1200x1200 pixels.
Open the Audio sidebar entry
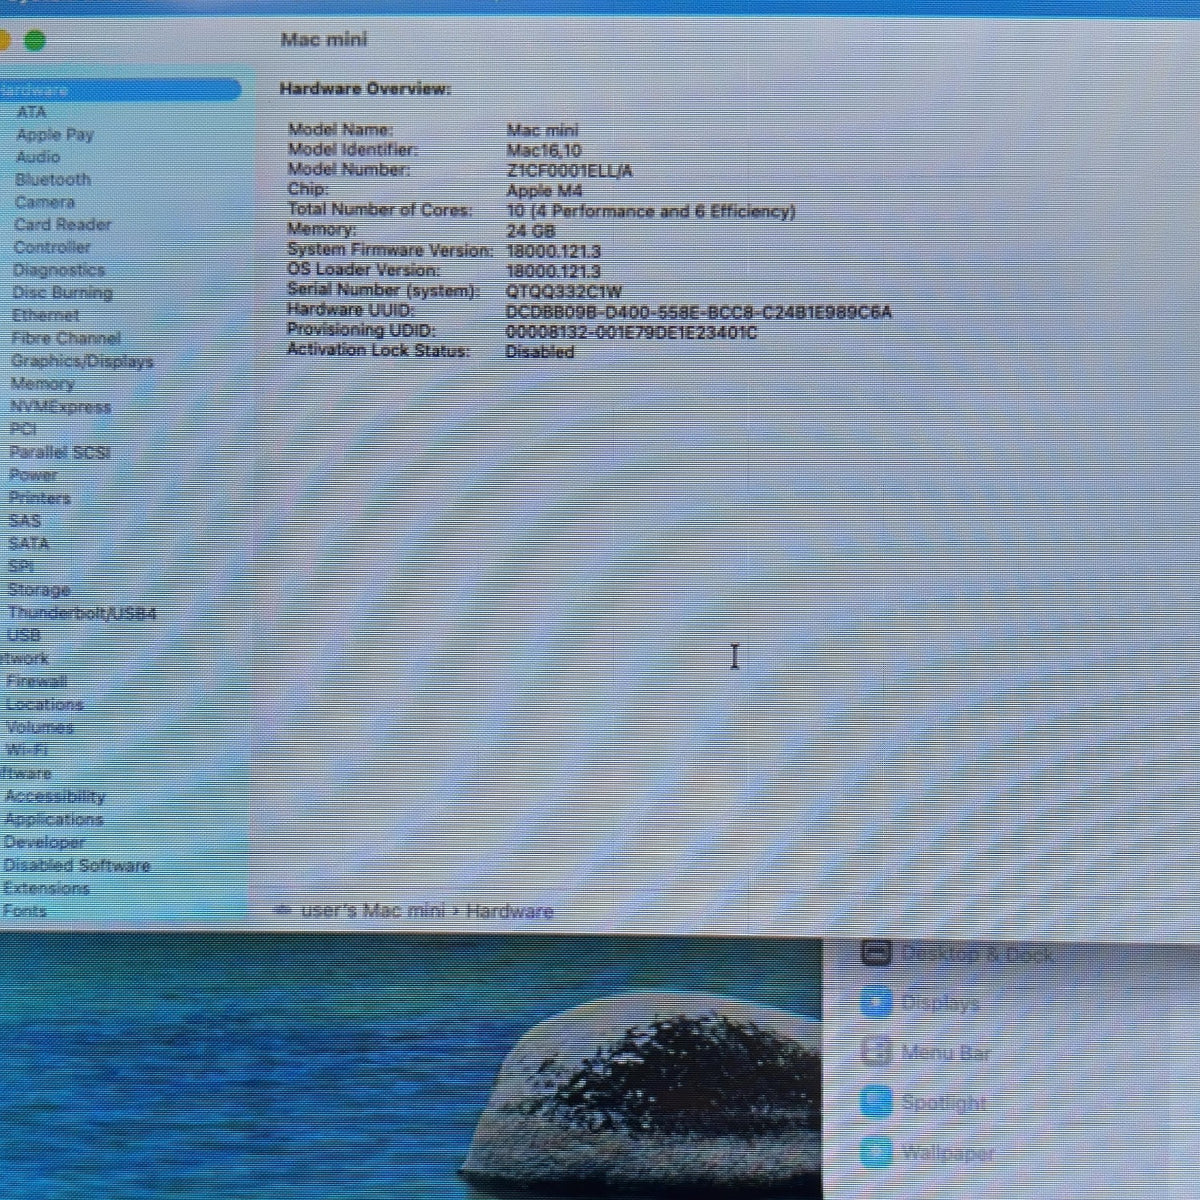coord(38,157)
